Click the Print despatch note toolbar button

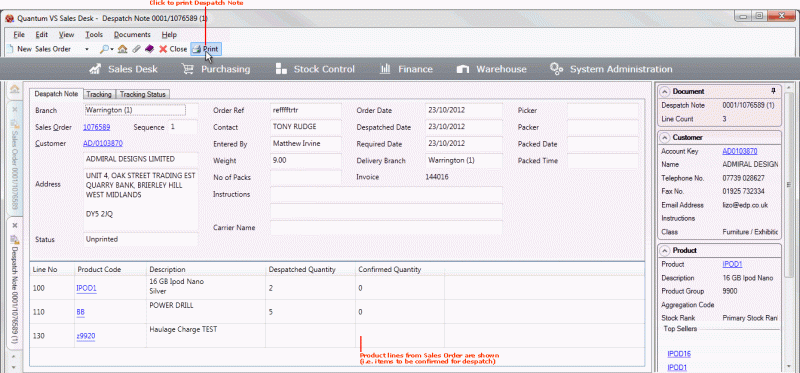[x=205, y=49]
